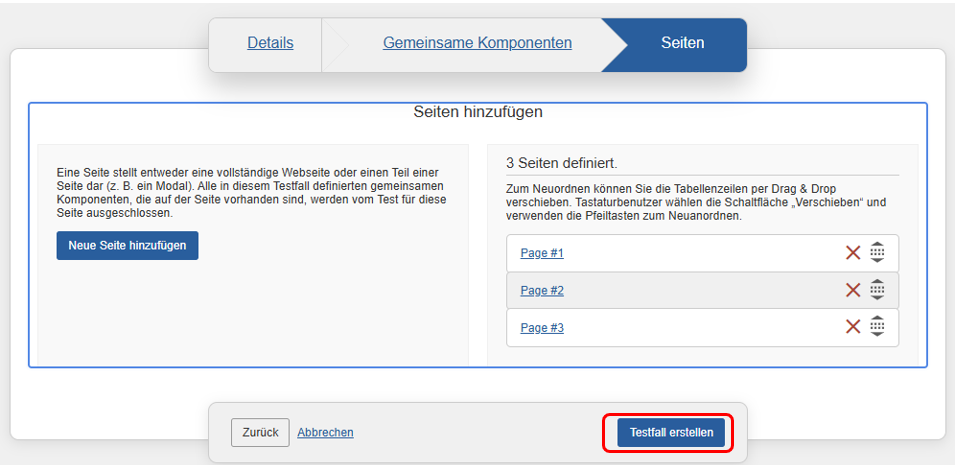Viewport: 955px width, 465px height.
Task: Select the move handle for Page #1
Action: [877, 253]
